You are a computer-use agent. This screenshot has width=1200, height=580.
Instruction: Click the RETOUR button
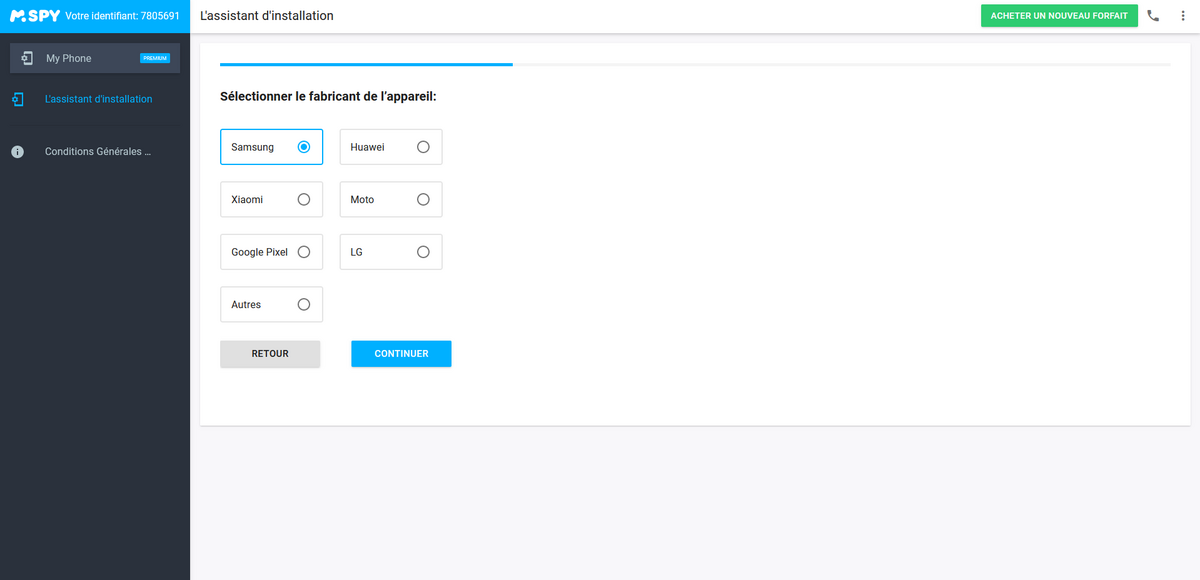pyautogui.click(x=270, y=354)
